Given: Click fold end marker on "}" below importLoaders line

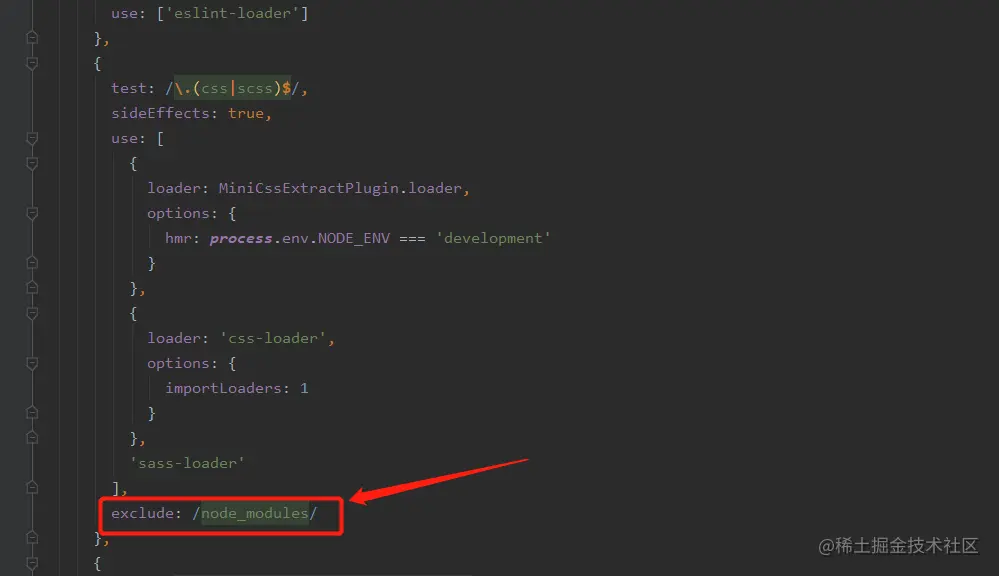Looking at the screenshot, I should [32, 413].
